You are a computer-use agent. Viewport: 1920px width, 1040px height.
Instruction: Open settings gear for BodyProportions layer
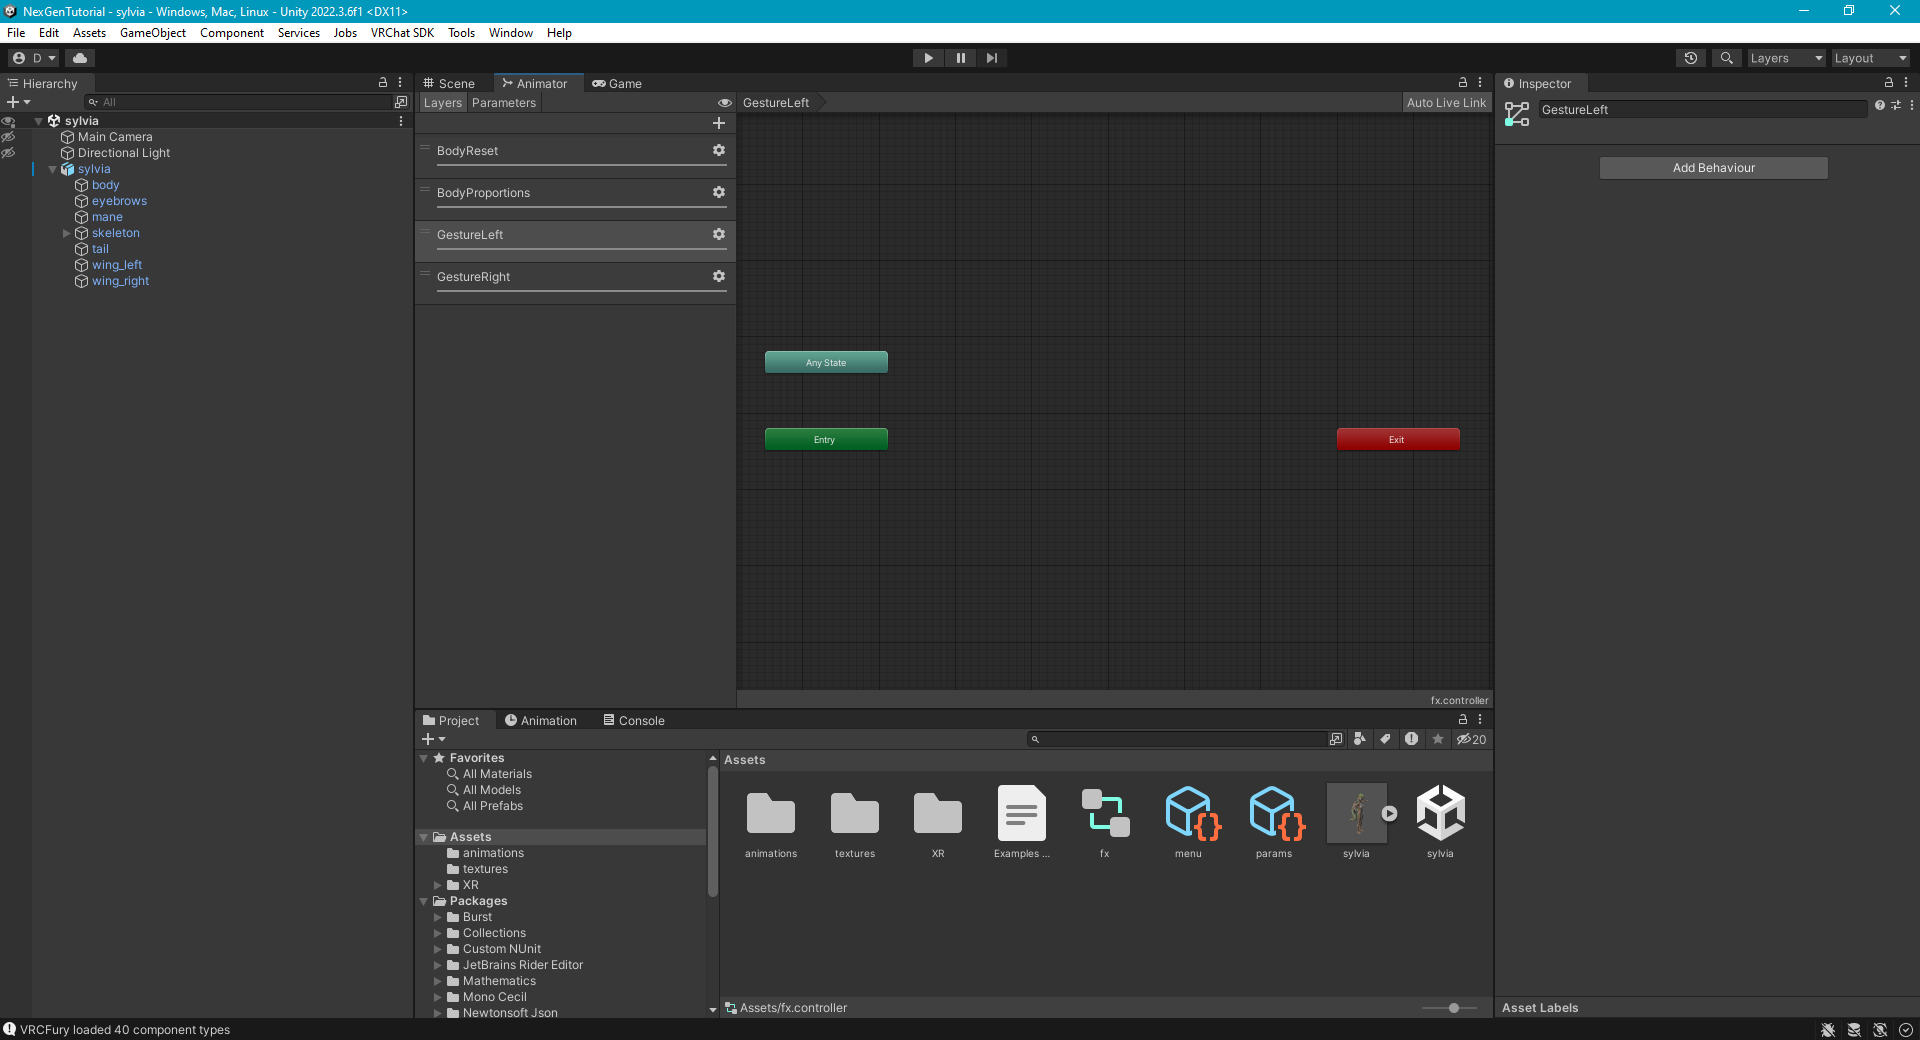[718, 192]
